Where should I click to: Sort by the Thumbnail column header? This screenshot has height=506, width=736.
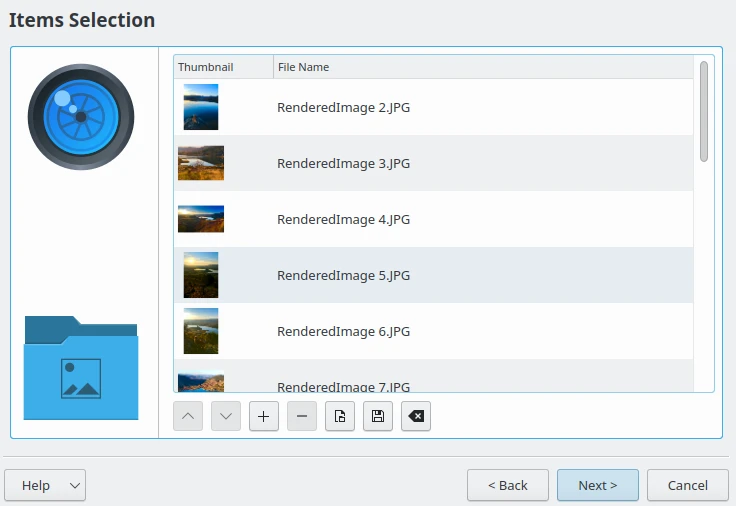(x=222, y=67)
